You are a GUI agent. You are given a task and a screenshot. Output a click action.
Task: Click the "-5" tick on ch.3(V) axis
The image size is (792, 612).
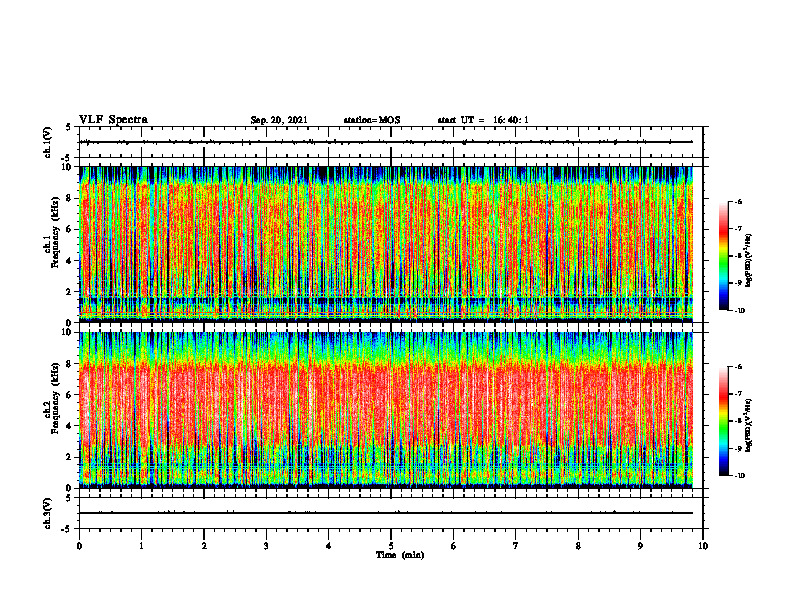point(67,529)
